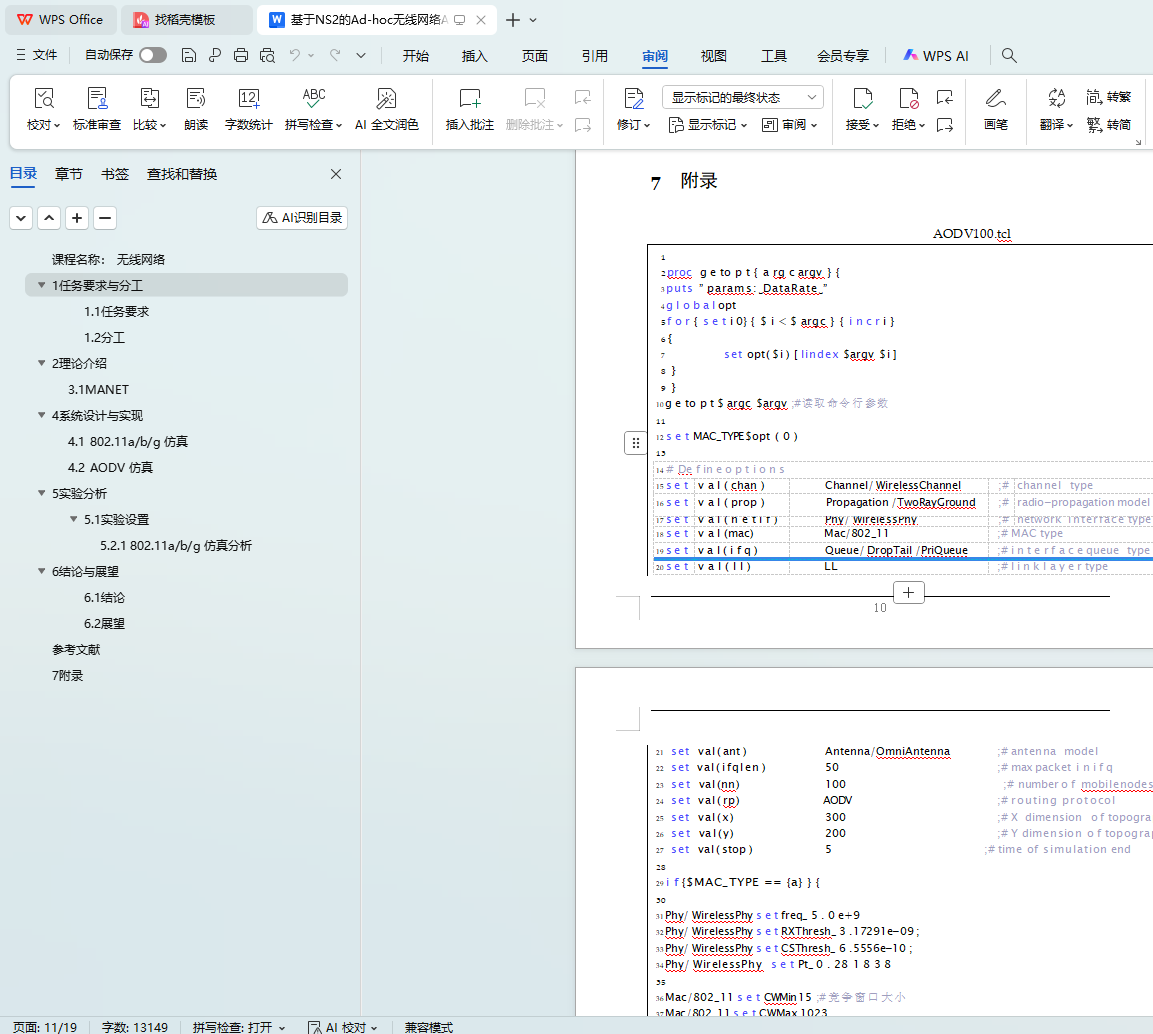Jump to 4.2 AODV 仿真 in the outline

110,468
